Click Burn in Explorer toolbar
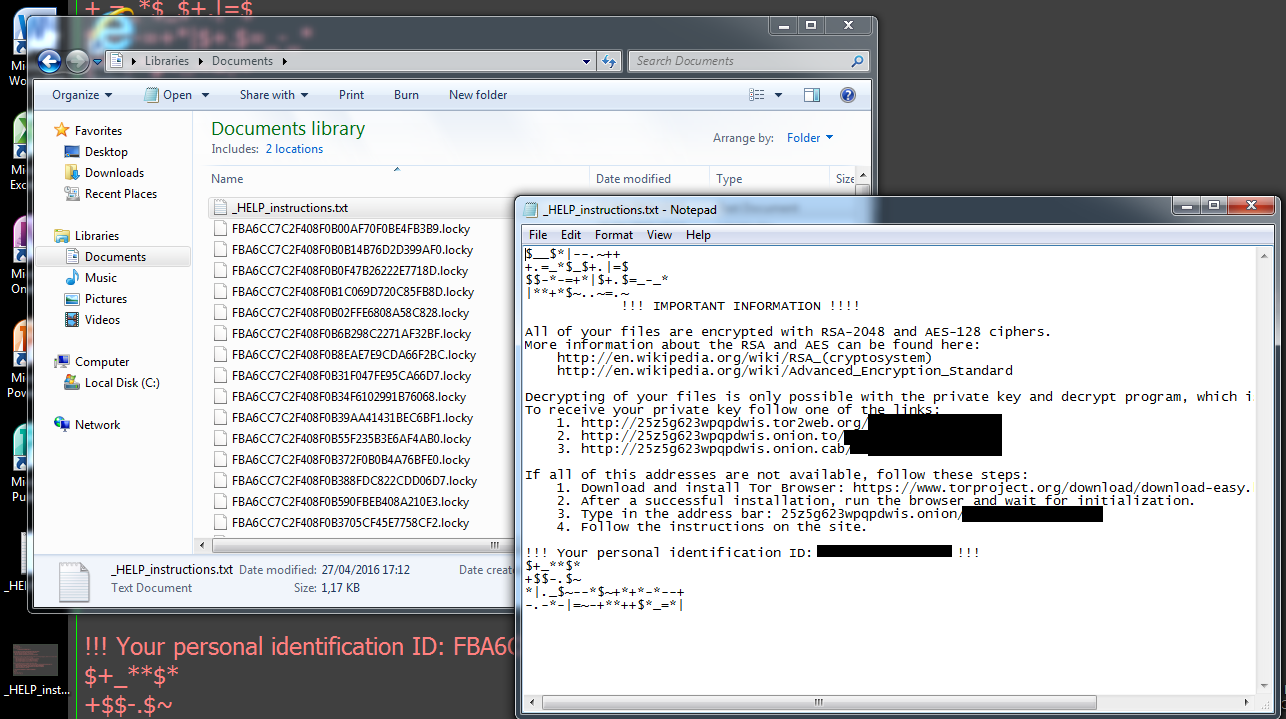This screenshot has width=1286, height=719. coord(406,95)
